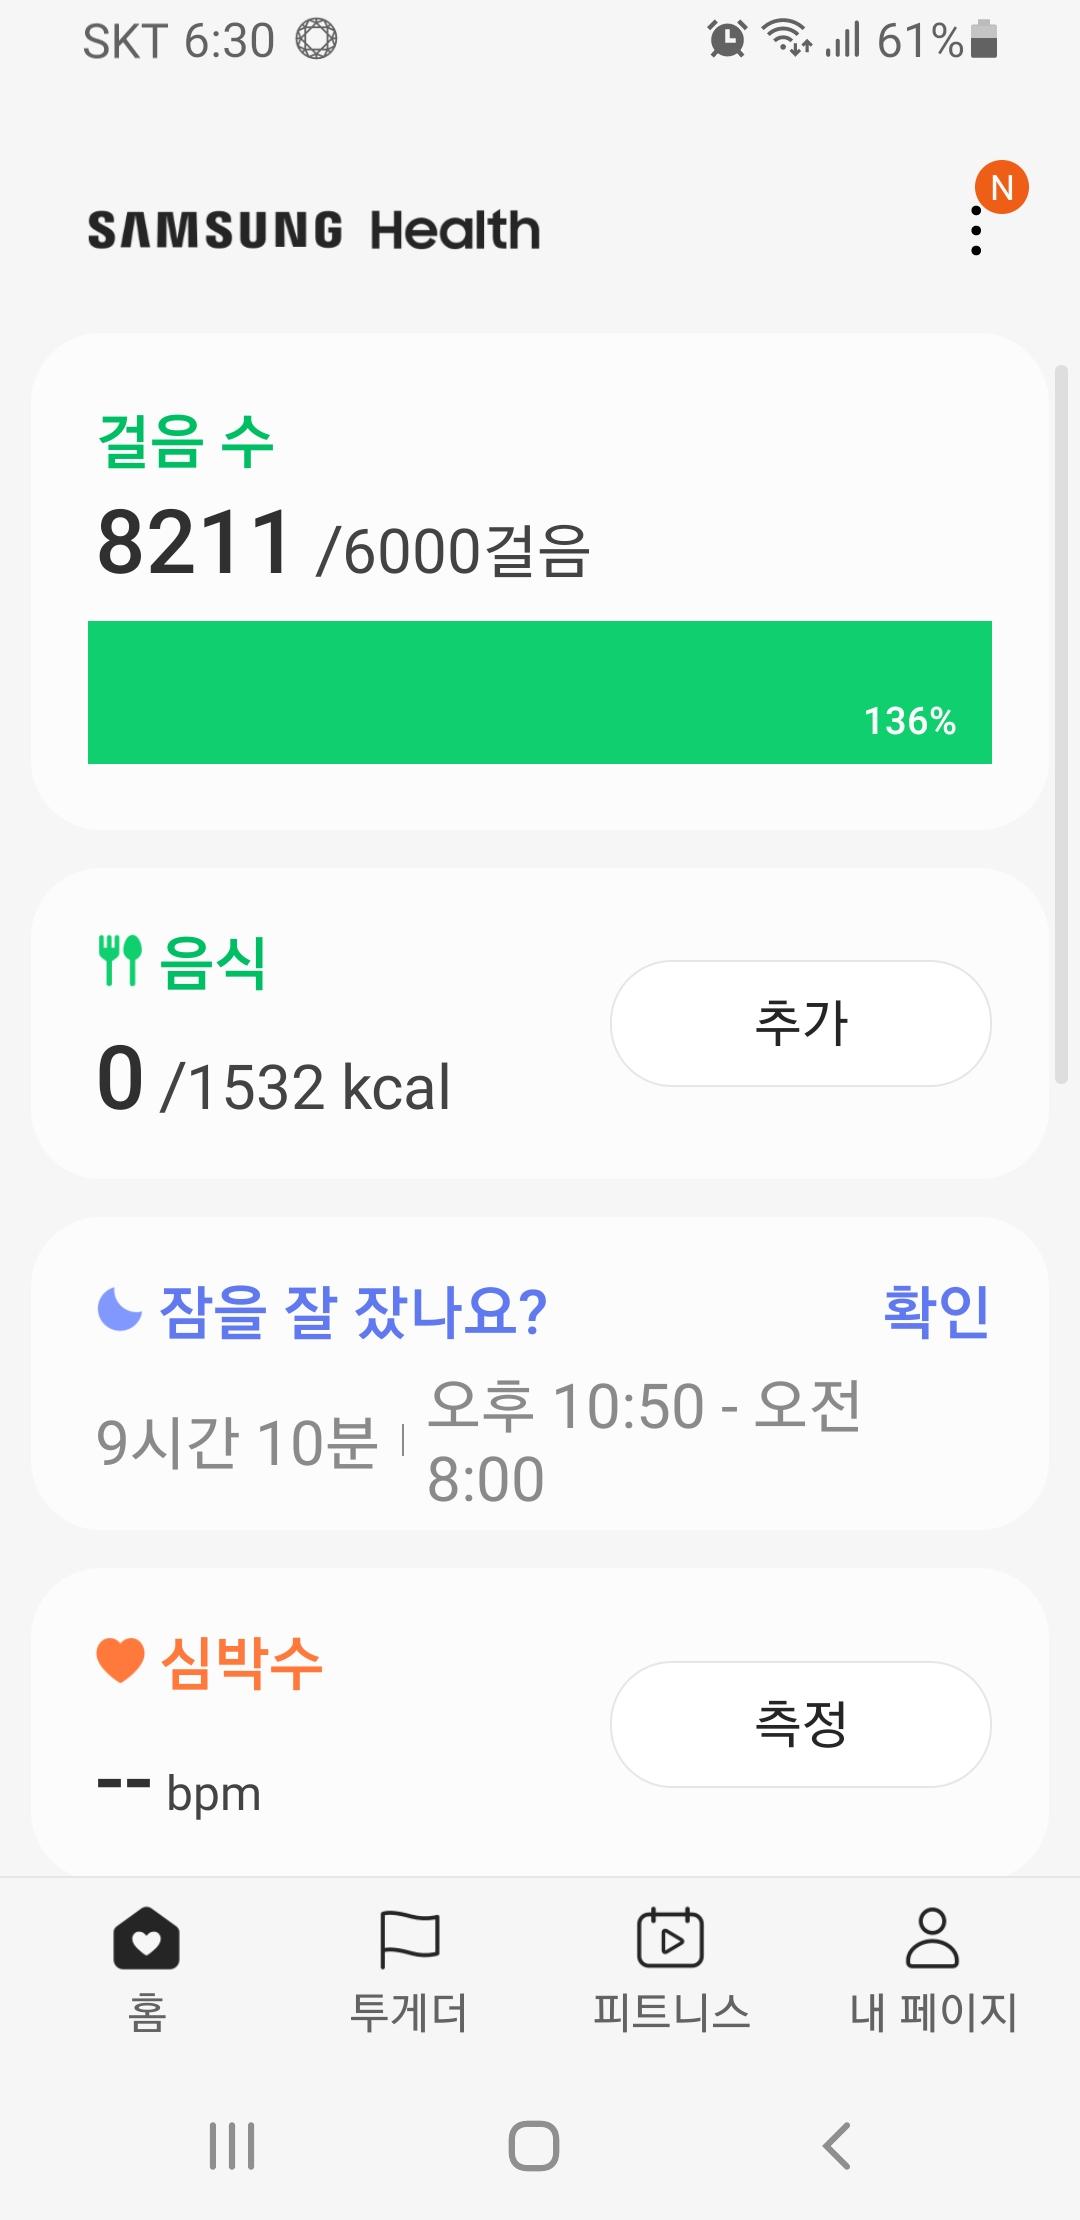This screenshot has height=2220, width=1080.
Task: Tap the Home tab house icon
Action: (146, 1938)
